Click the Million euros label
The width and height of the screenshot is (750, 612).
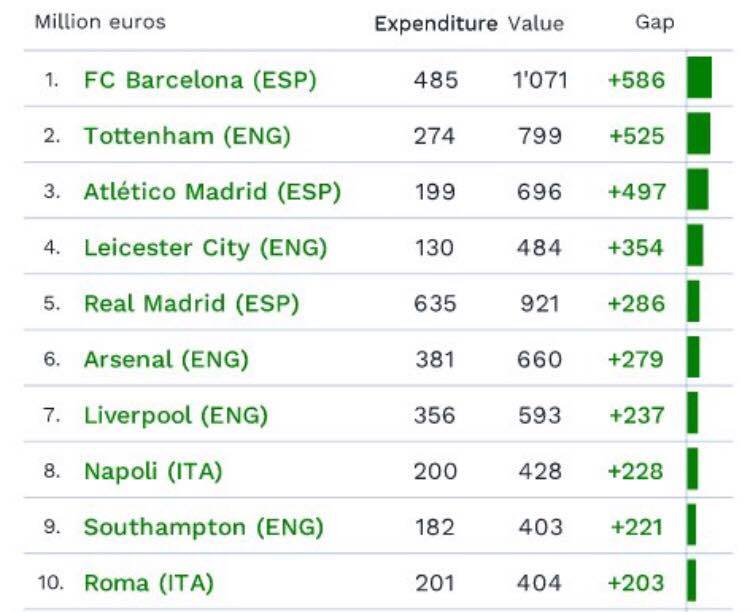click(x=100, y=22)
